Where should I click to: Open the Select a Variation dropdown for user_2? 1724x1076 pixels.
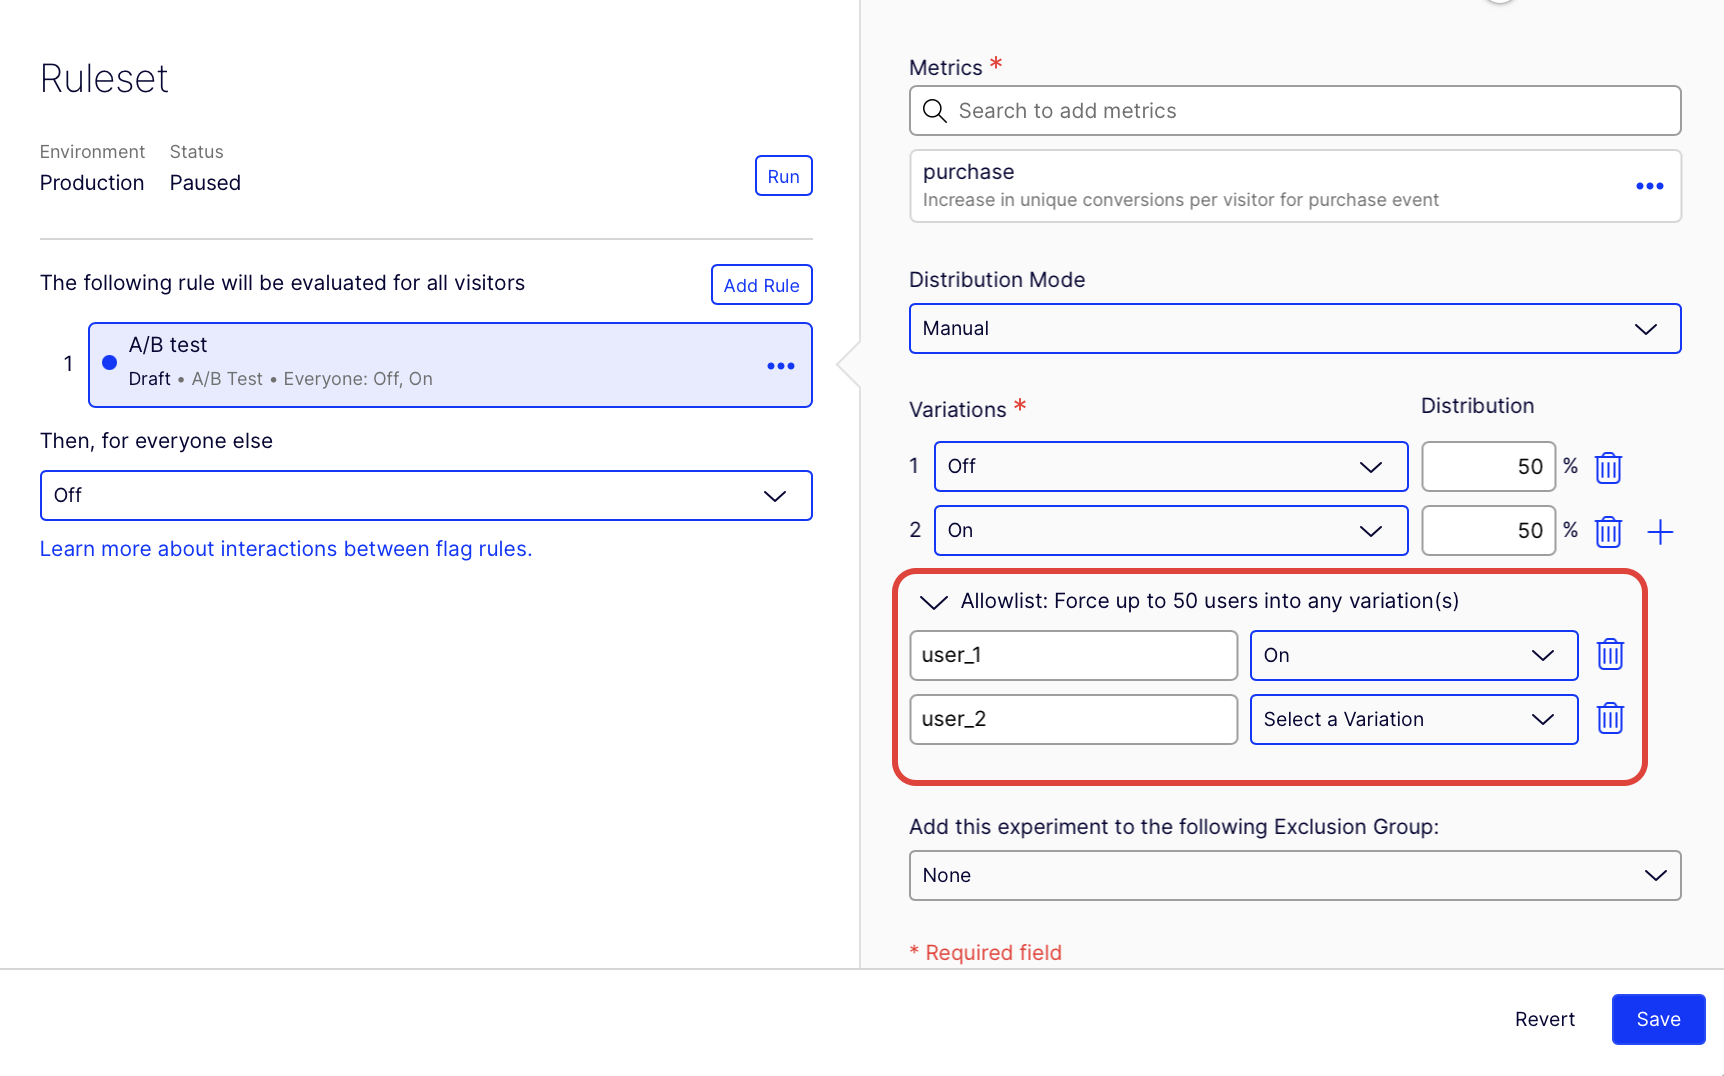(x=1413, y=719)
